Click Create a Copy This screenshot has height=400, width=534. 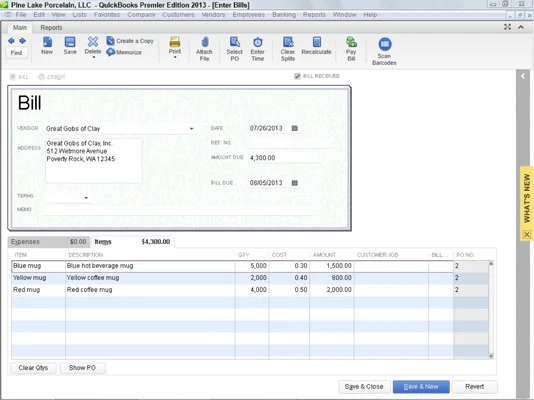click(130, 41)
